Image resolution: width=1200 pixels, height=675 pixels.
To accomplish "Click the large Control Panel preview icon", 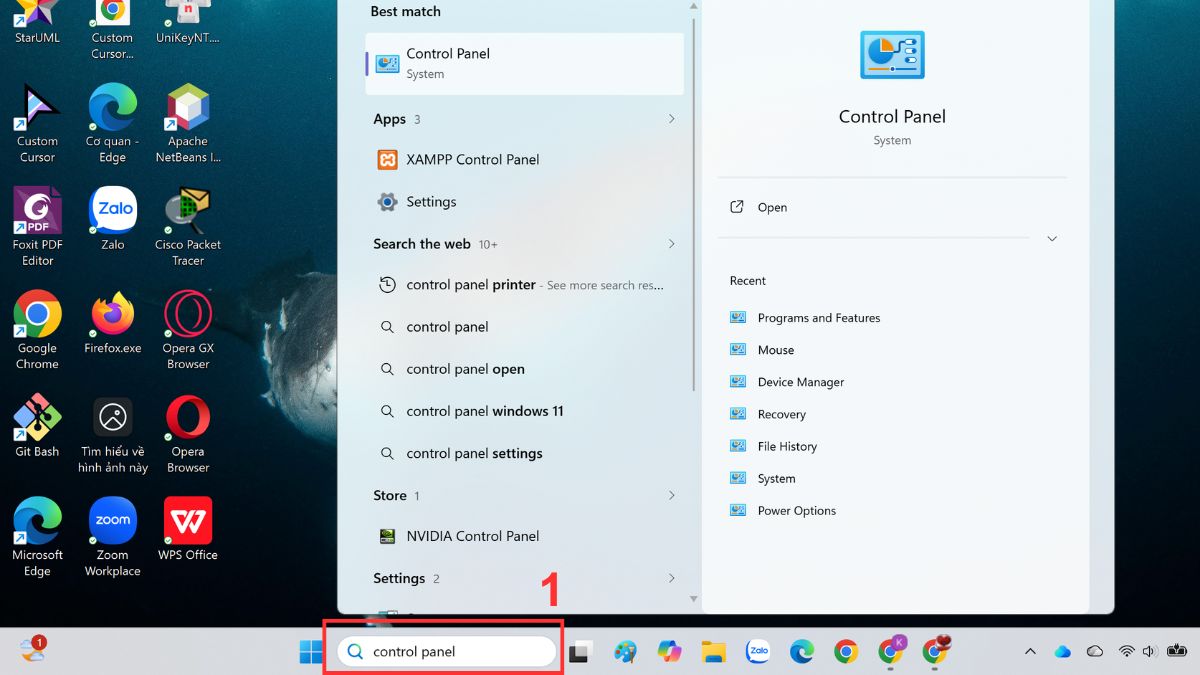I will point(892,55).
